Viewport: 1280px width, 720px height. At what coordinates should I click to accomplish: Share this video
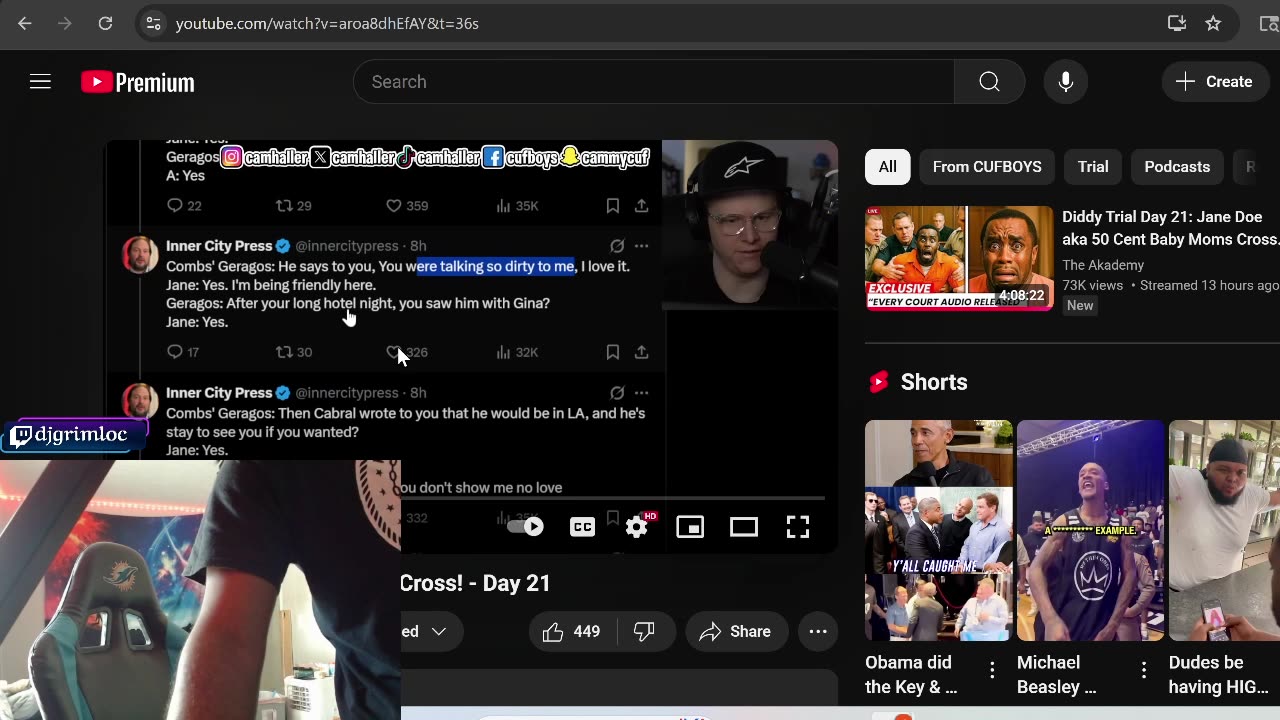[735, 631]
